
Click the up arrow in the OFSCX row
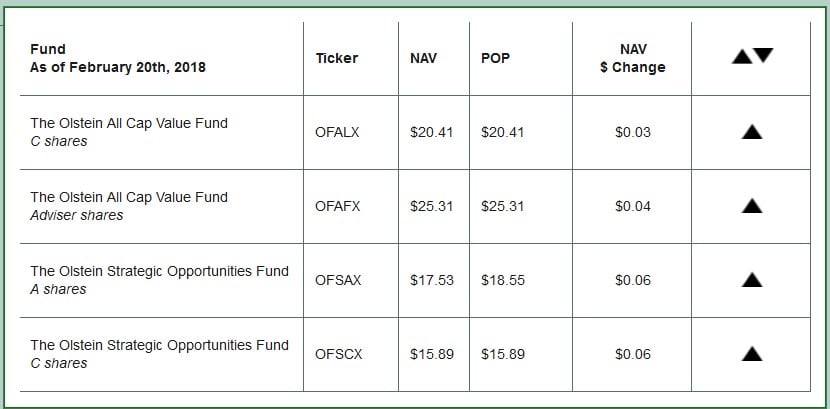tap(752, 354)
